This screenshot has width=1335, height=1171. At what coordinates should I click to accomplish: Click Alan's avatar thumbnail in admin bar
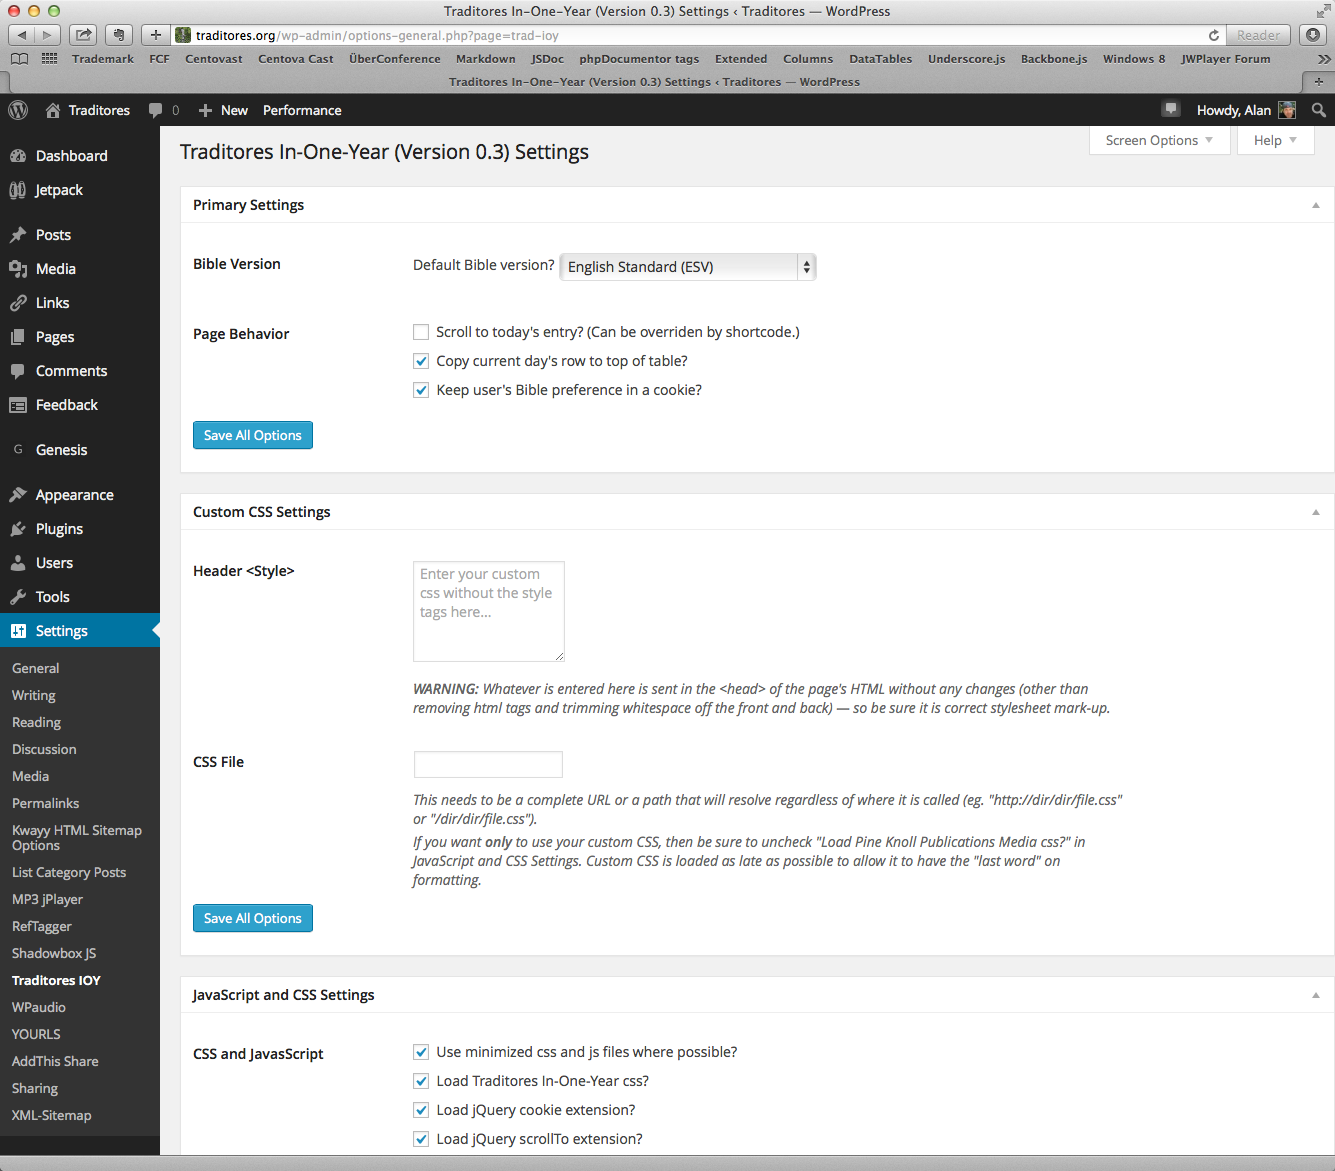(x=1287, y=110)
